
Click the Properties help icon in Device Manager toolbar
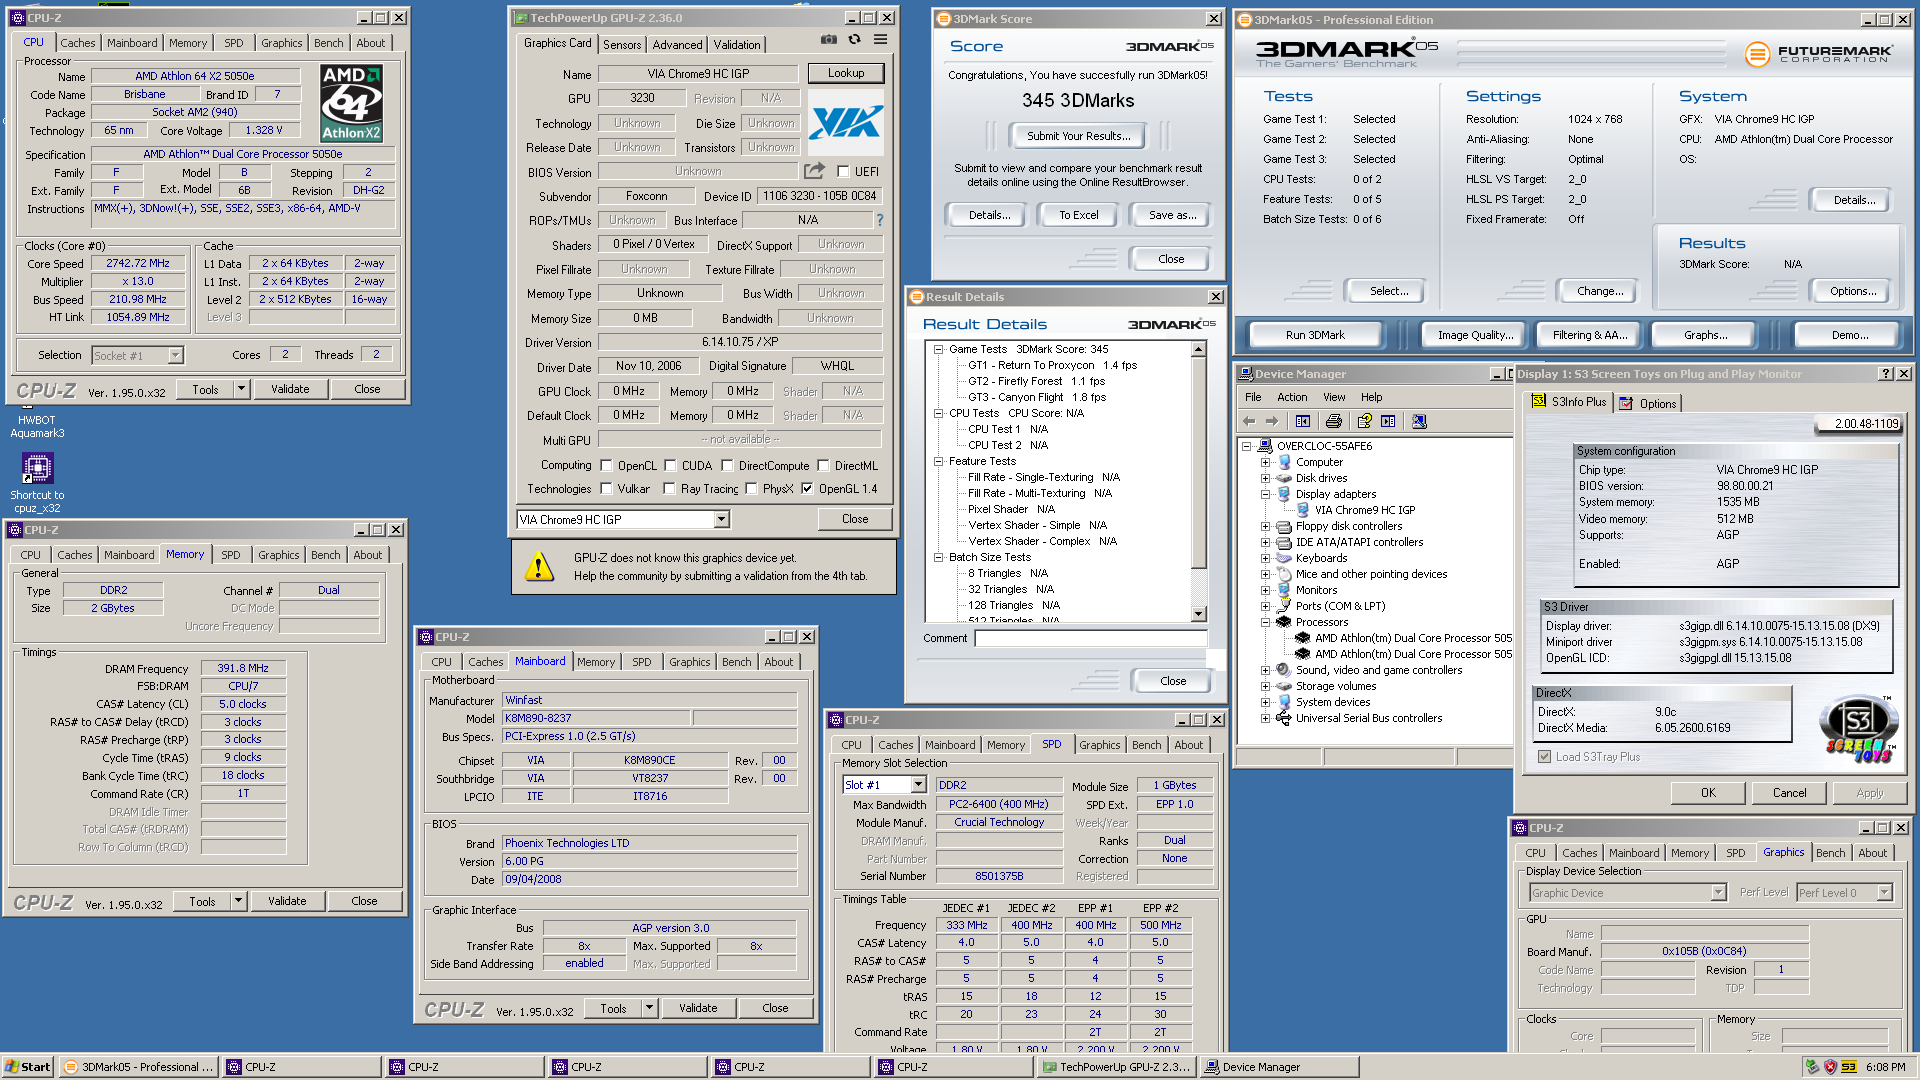[x=1364, y=421]
